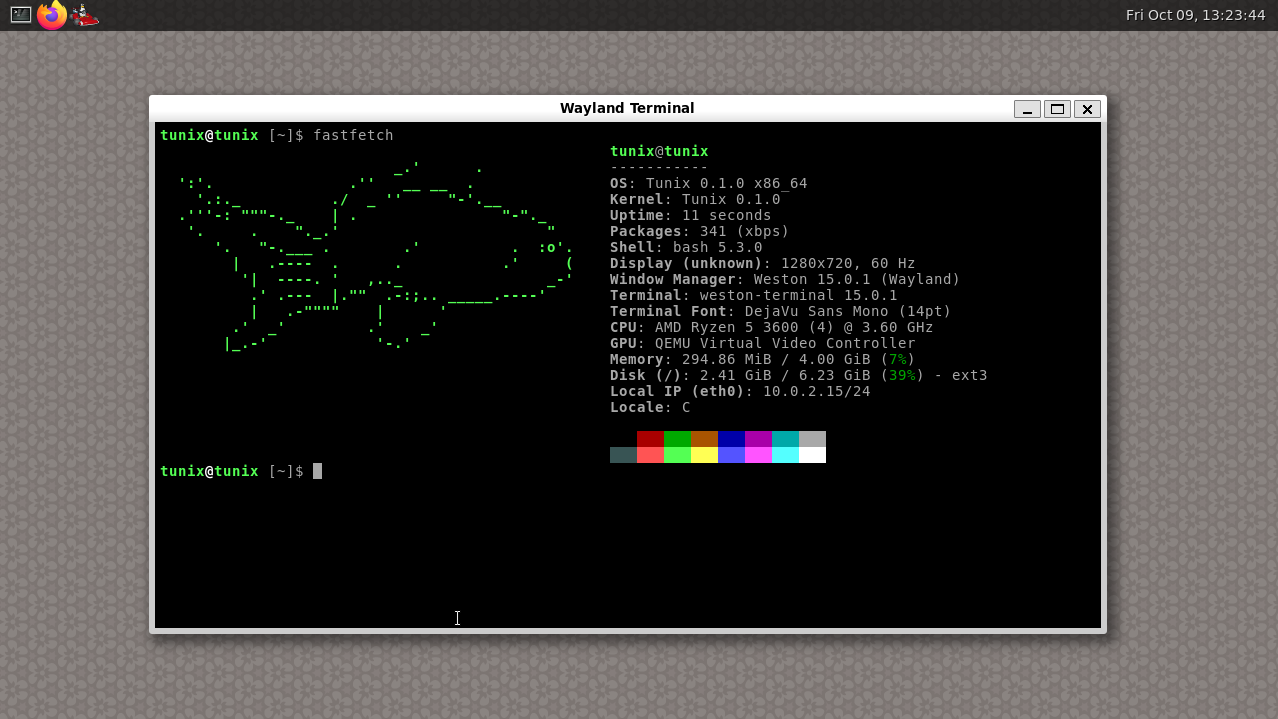The height and width of the screenshot is (719, 1278).
Task: Click the 'Window Manager: Weston 15.0.1' line
Action: (785, 279)
